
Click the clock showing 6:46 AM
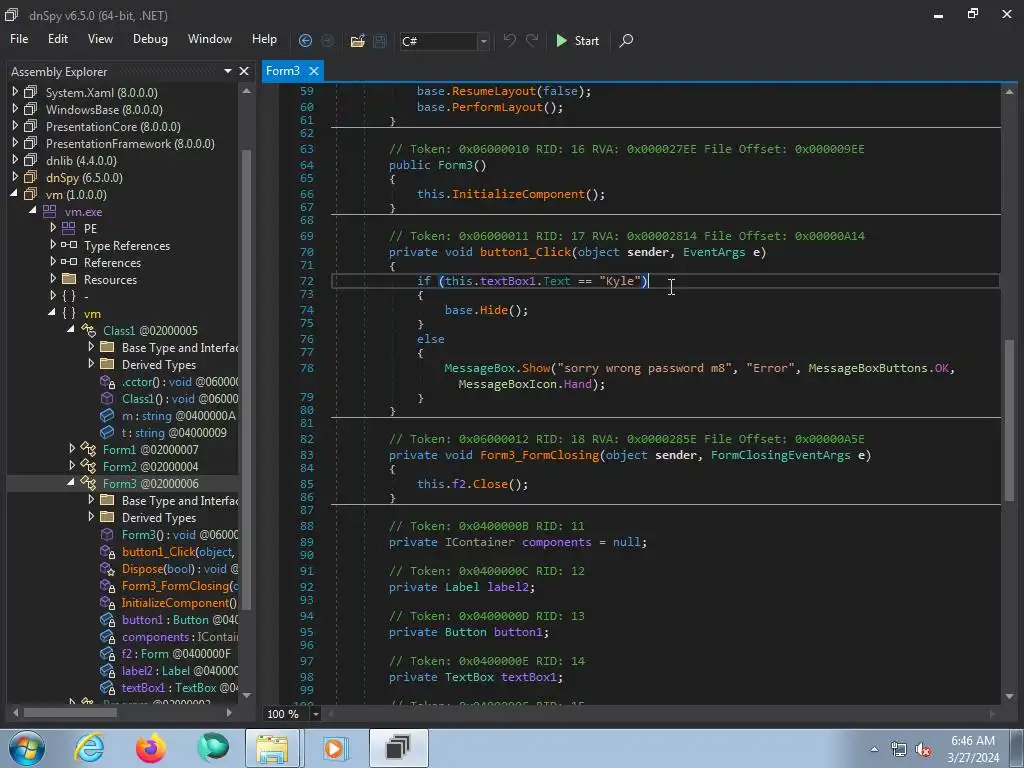pos(973,741)
